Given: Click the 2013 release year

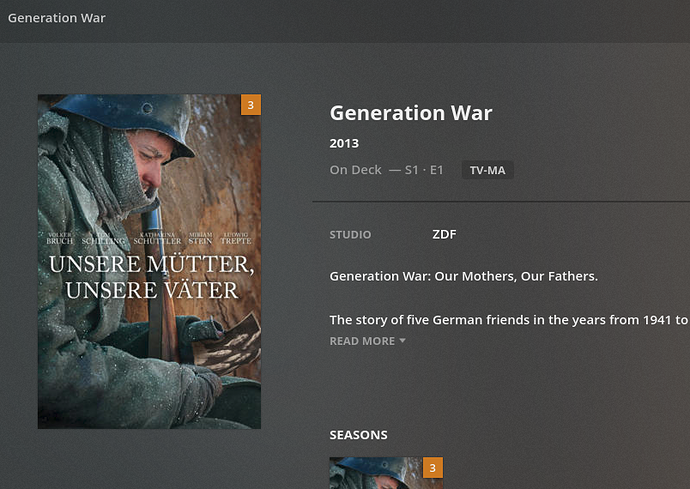Looking at the screenshot, I should point(344,143).
